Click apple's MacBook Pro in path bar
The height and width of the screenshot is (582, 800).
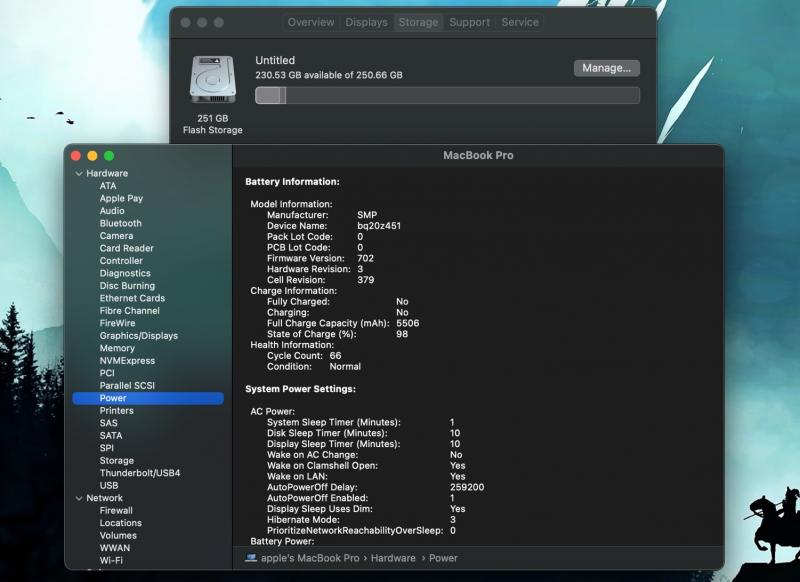310,558
